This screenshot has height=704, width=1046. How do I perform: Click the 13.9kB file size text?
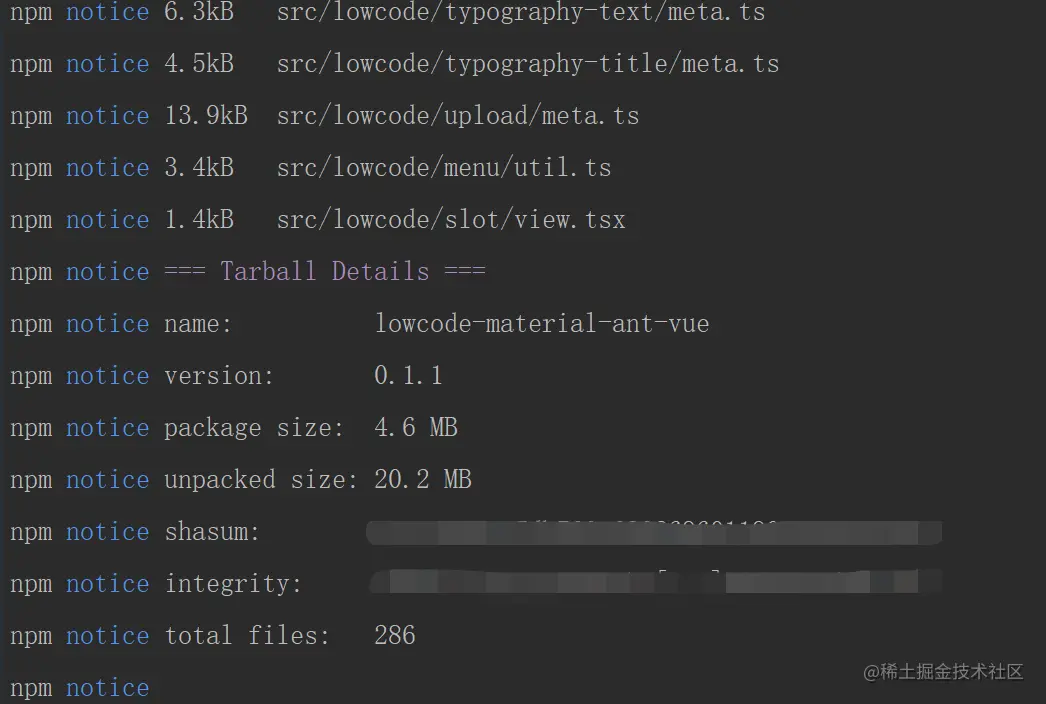pos(206,115)
